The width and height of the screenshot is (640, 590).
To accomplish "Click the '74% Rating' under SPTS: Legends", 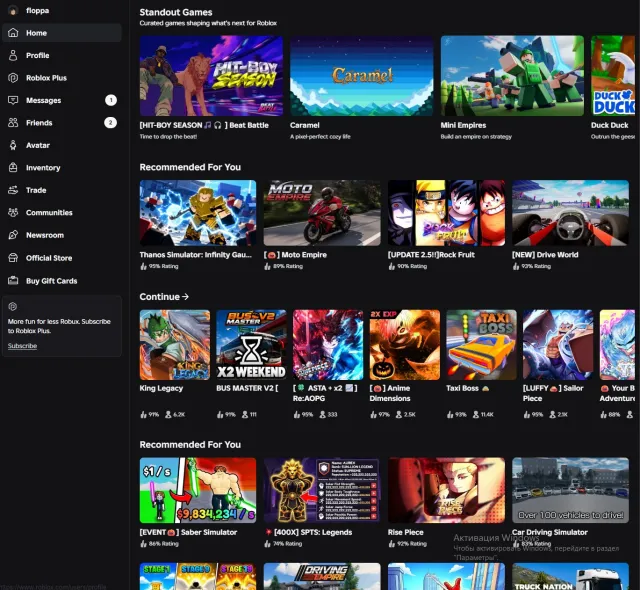I will (288, 543).
